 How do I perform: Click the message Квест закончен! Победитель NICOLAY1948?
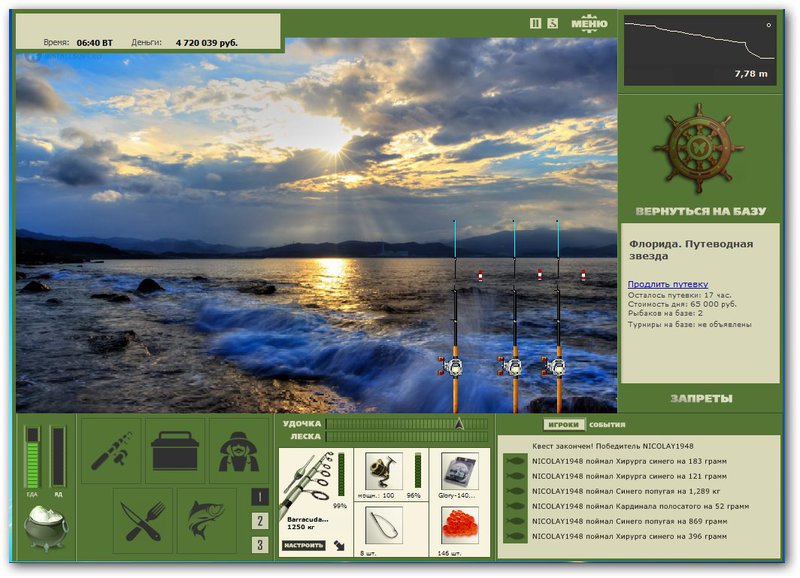tap(612, 446)
